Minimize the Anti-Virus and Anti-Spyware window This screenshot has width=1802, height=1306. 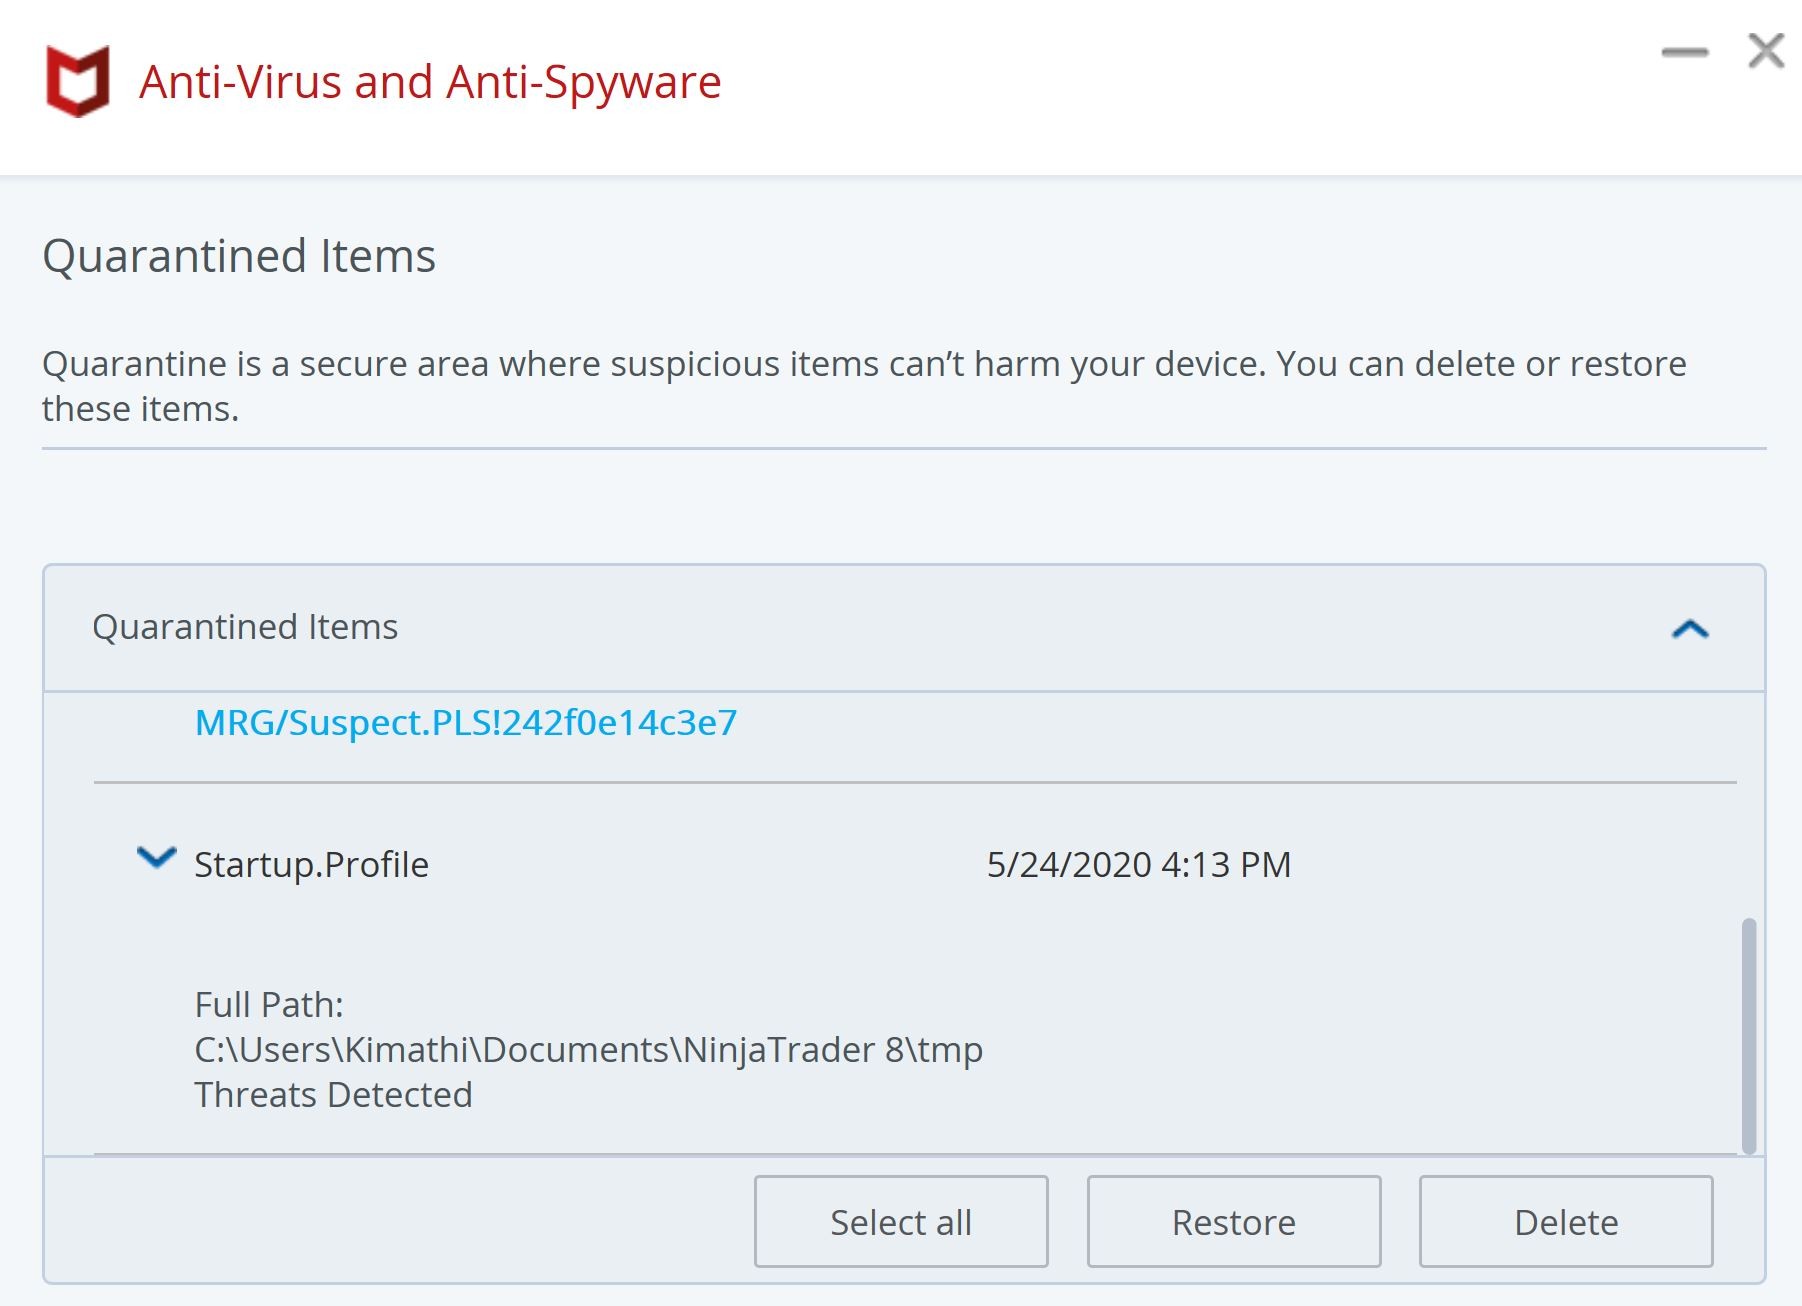tap(1684, 52)
